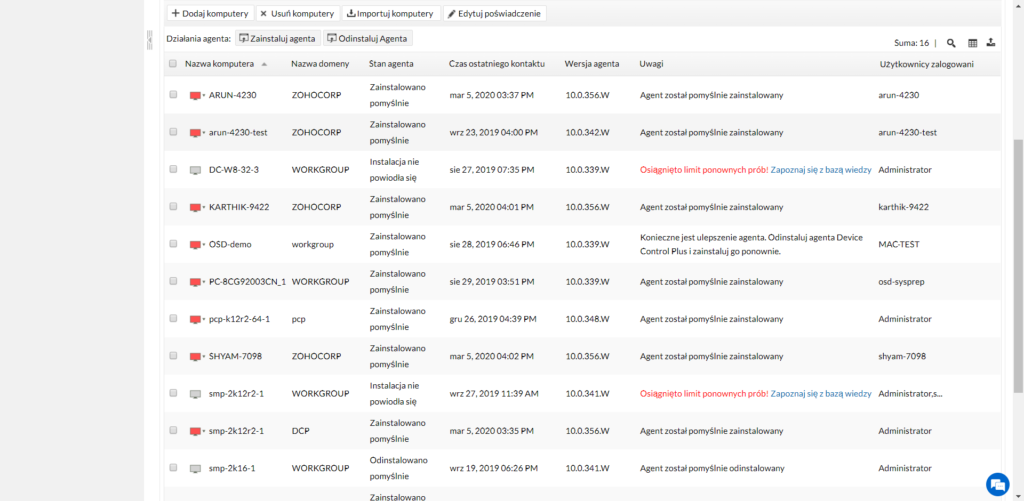Click the gray monitor icon for DC-W8-32-3
The height and width of the screenshot is (501, 1024).
195,170
